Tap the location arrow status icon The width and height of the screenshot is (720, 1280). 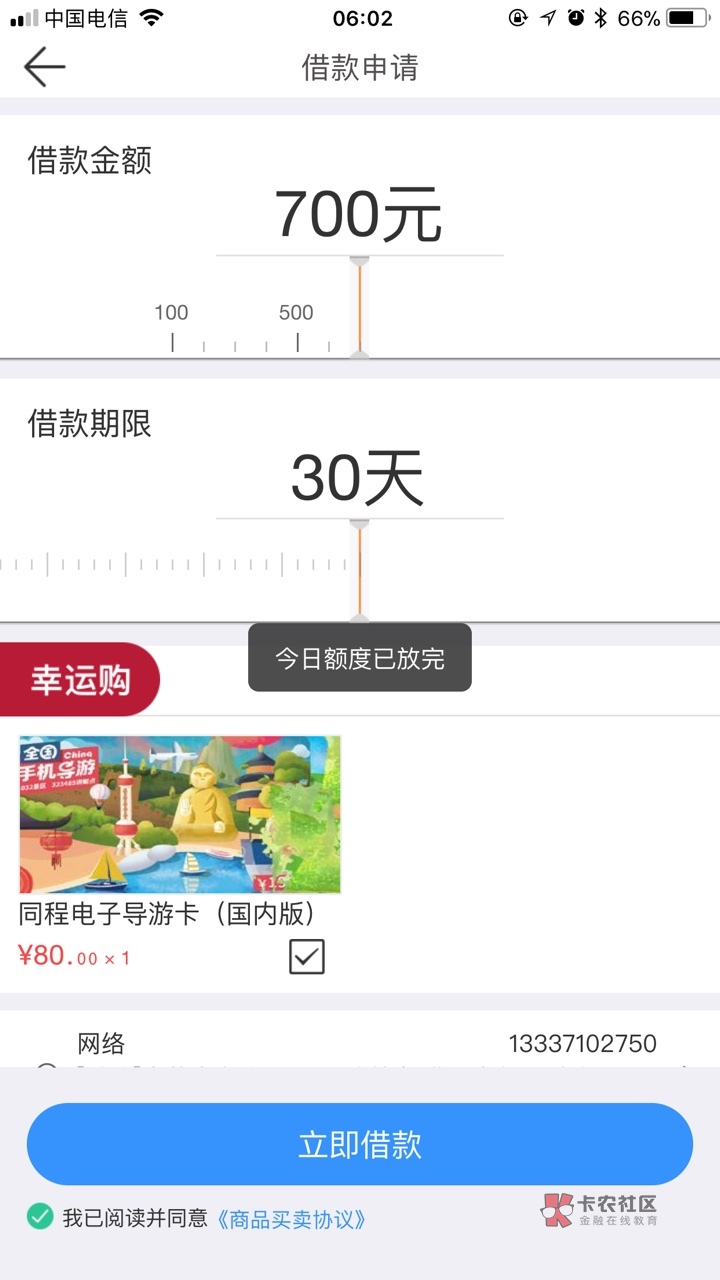tap(548, 18)
